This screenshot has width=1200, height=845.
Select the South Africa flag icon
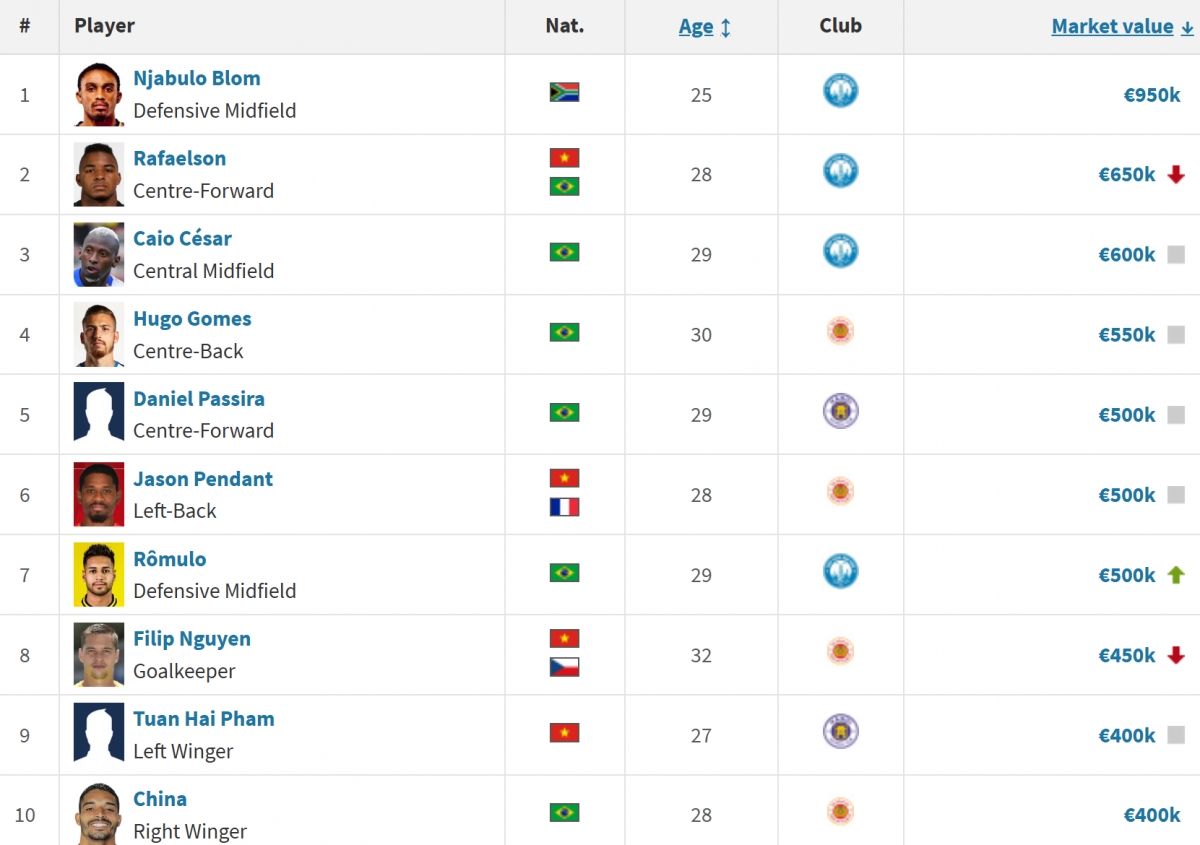pyautogui.click(x=564, y=93)
